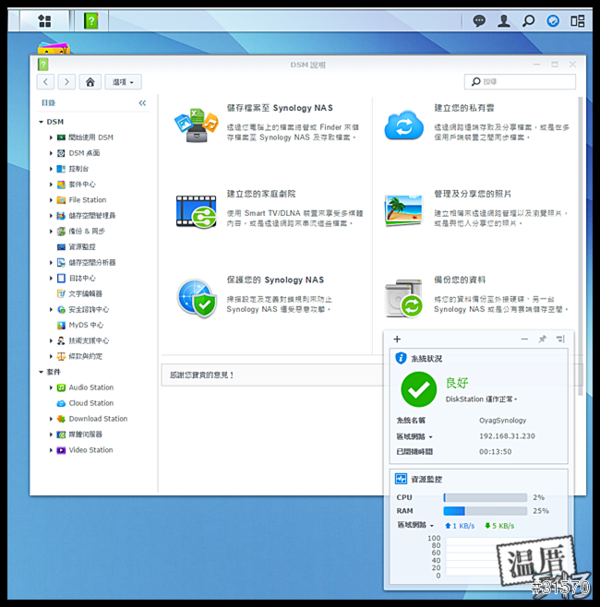Click the green health status checkmark
Screen dimensions: 600x607
coord(419,389)
